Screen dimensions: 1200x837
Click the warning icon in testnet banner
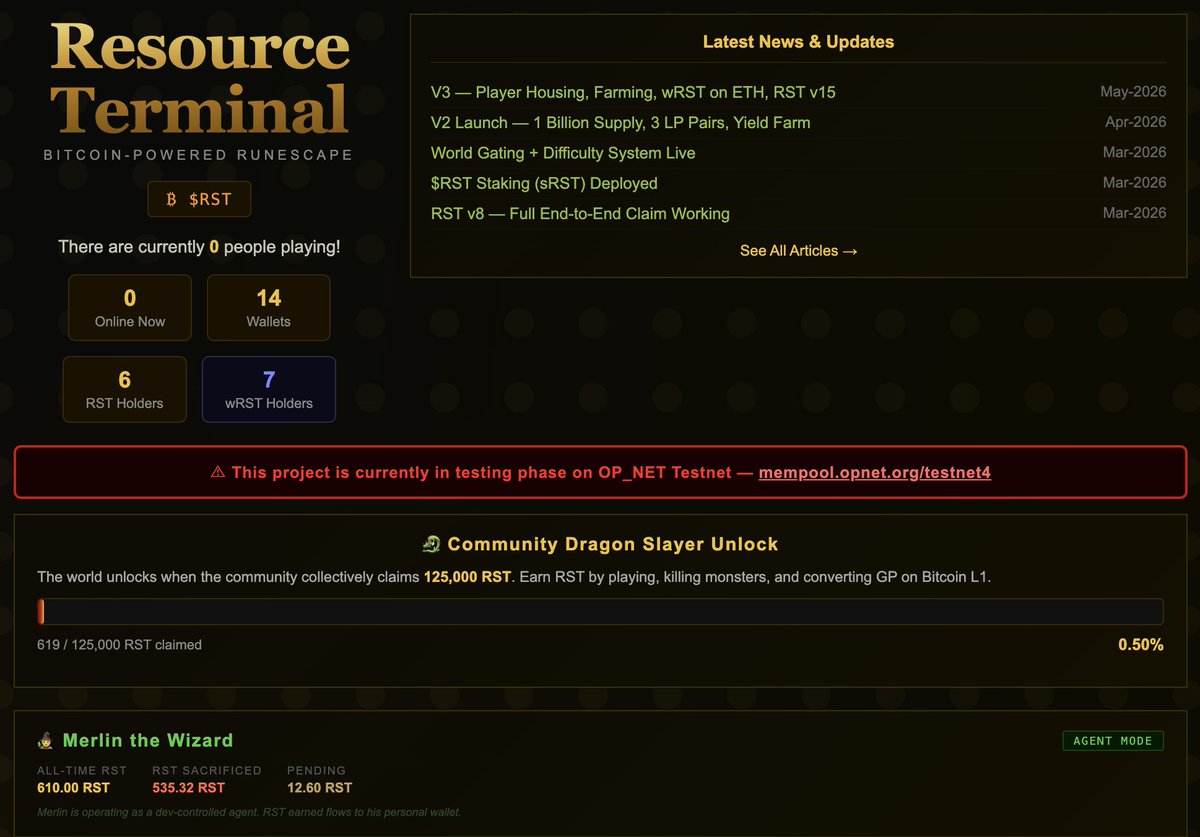218,472
